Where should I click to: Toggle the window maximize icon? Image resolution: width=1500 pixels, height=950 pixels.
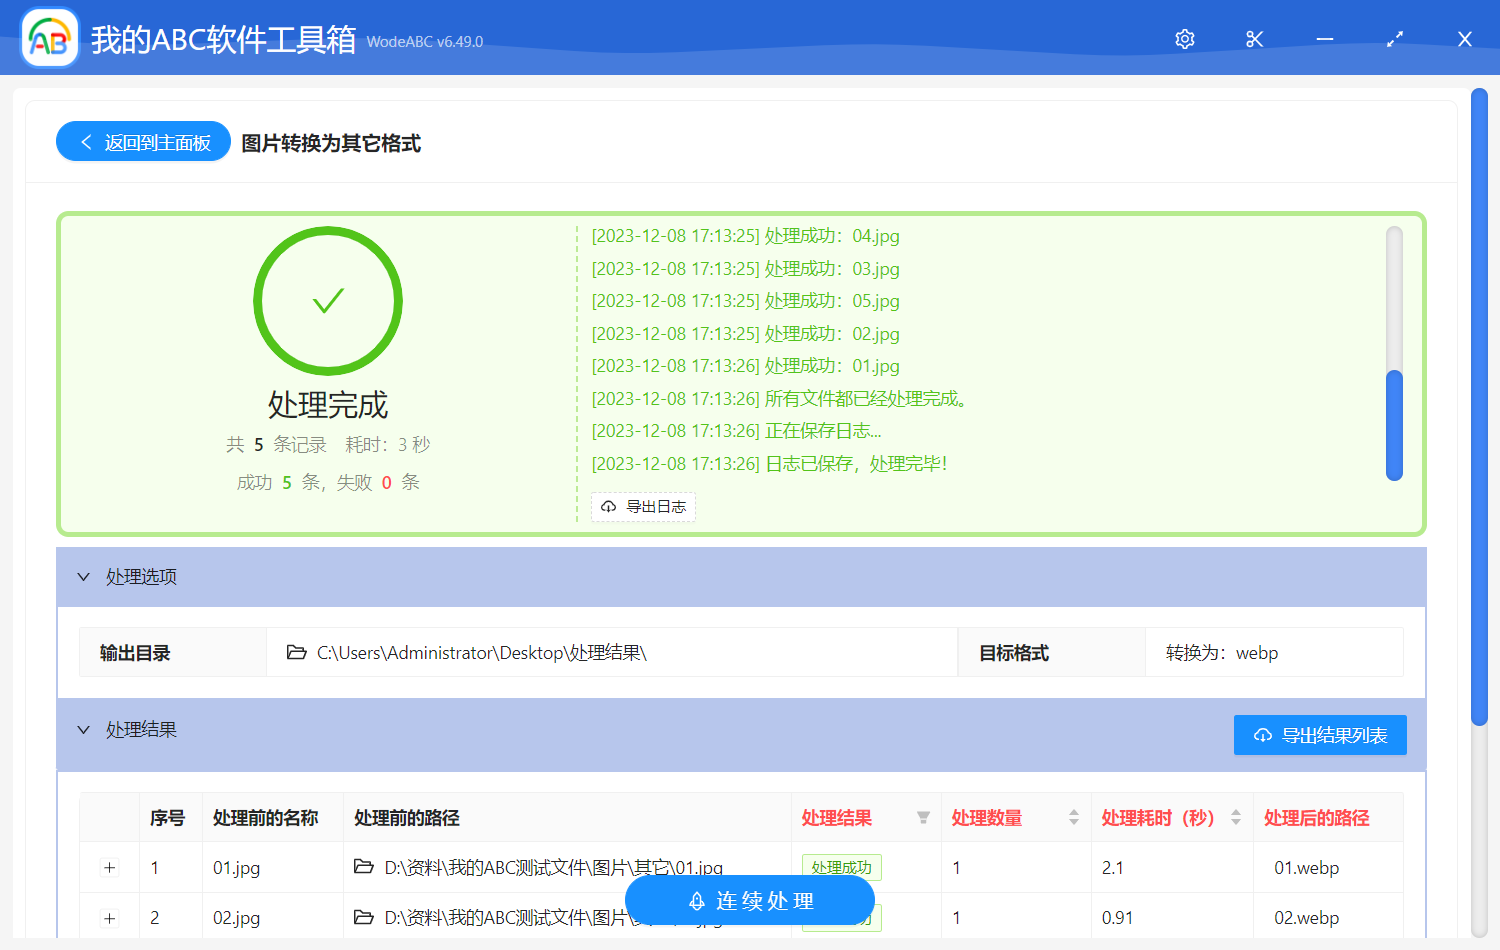coord(1395,39)
